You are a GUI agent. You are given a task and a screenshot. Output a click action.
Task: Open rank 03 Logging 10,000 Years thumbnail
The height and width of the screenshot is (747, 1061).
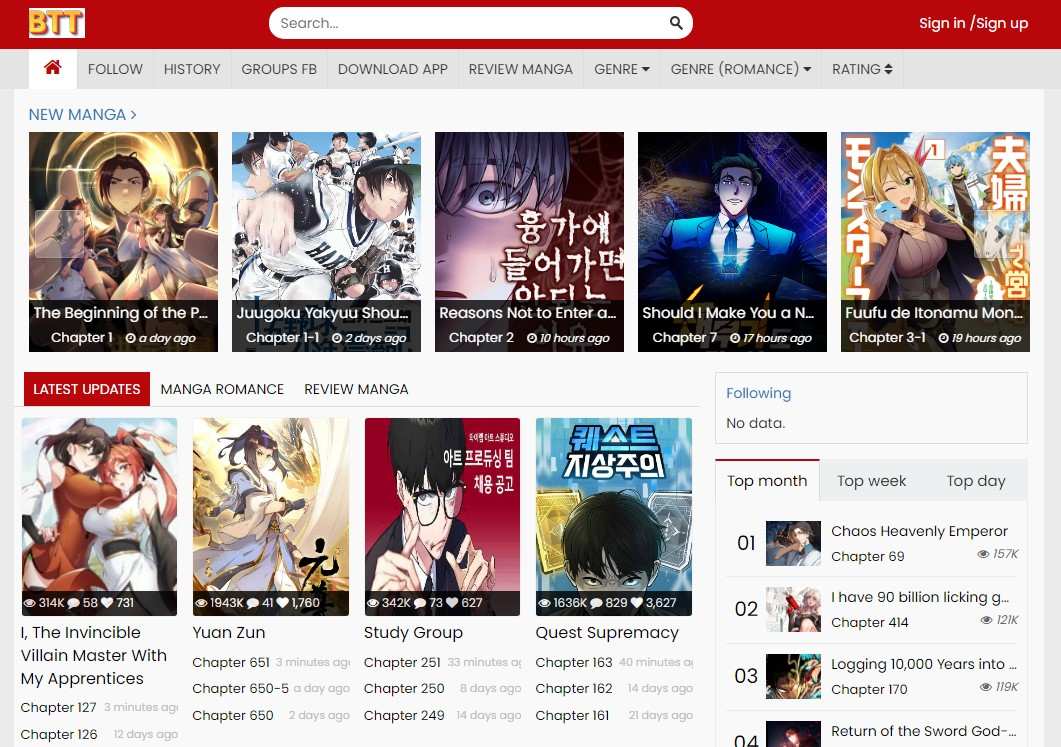[793, 676]
